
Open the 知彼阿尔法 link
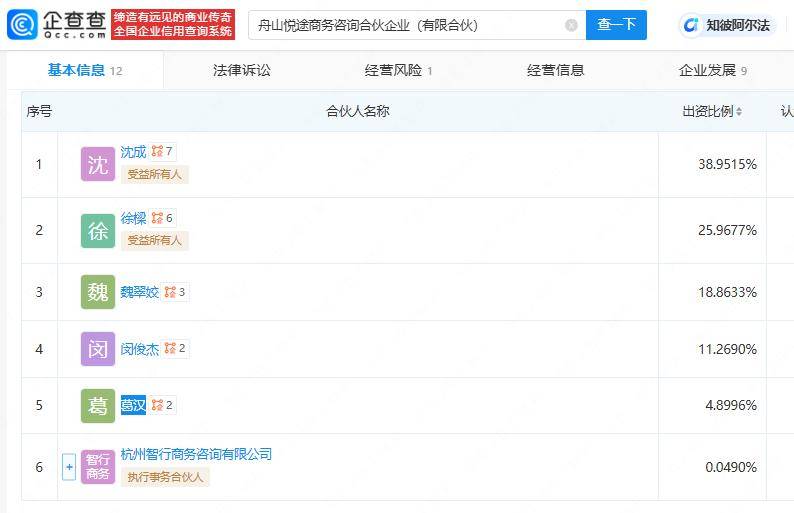[x=727, y=25]
